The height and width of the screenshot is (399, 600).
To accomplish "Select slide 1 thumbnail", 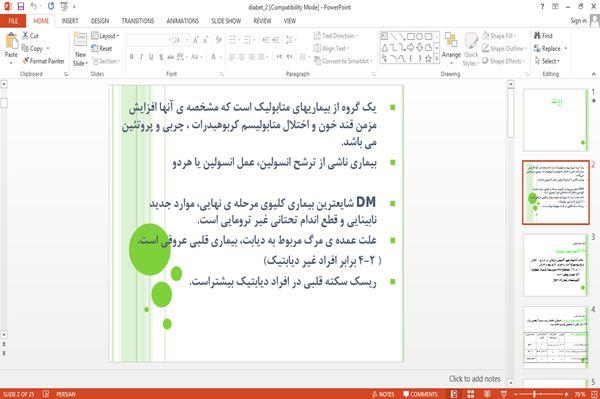I will pos(555,120).
